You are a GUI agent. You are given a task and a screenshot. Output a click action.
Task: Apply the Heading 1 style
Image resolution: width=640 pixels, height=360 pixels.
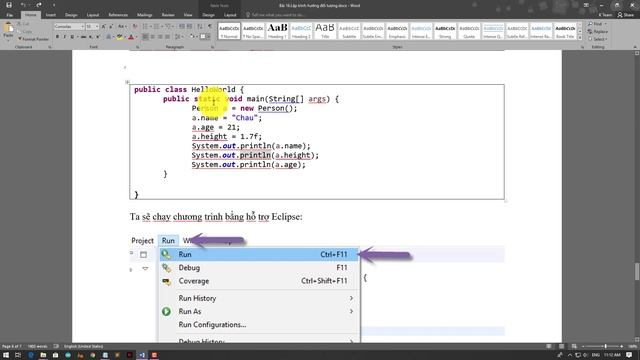point(277,31)
